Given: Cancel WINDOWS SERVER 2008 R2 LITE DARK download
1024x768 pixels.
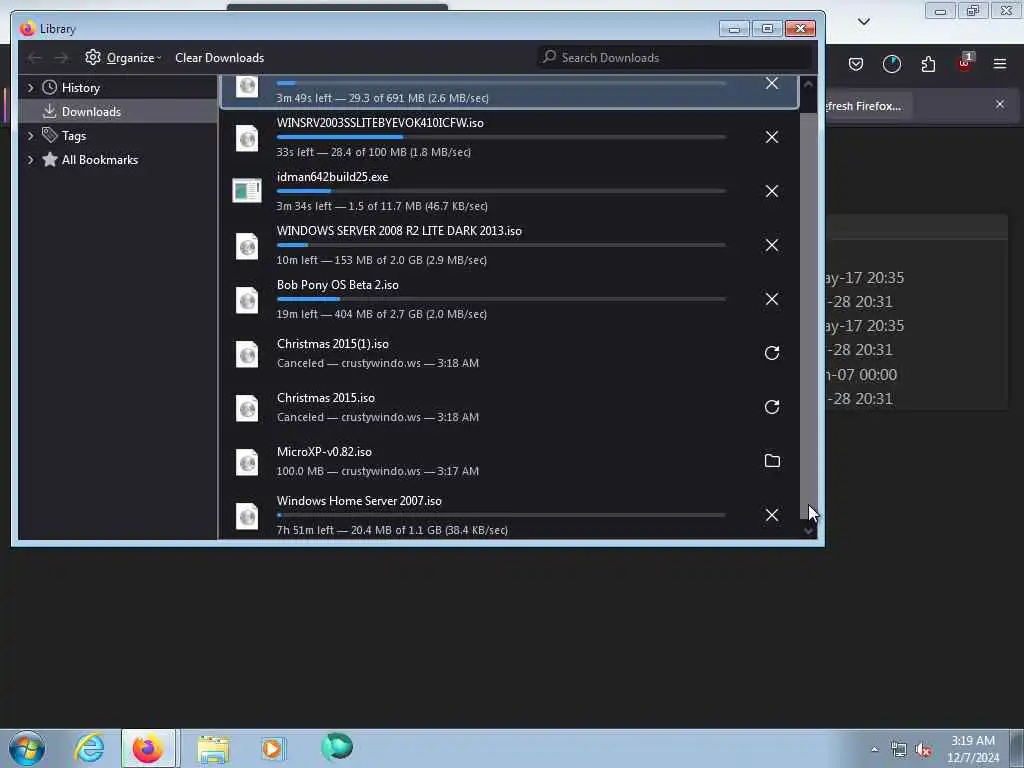Looking at the screenshot, I should tap(771, 246).
